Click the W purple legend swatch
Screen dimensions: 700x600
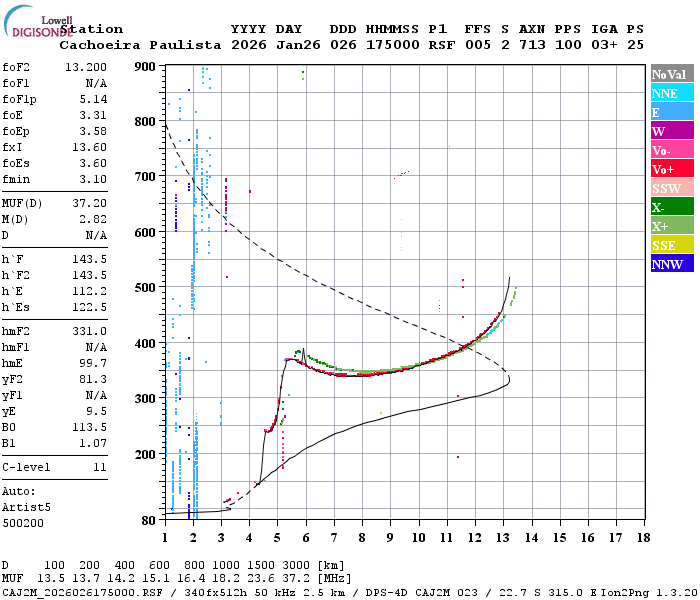click(x=672, y=131)
